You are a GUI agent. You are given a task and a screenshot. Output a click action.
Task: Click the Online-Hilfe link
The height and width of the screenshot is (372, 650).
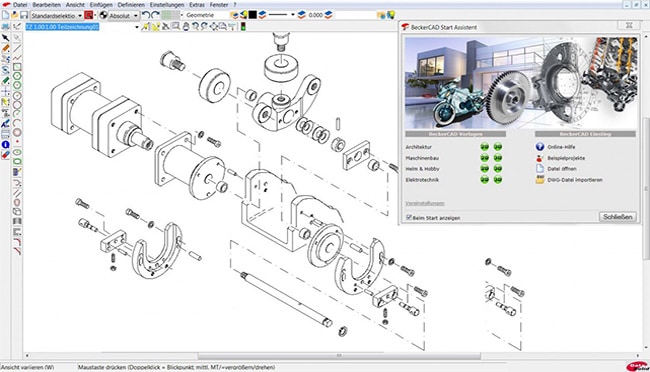coord(561,147)
